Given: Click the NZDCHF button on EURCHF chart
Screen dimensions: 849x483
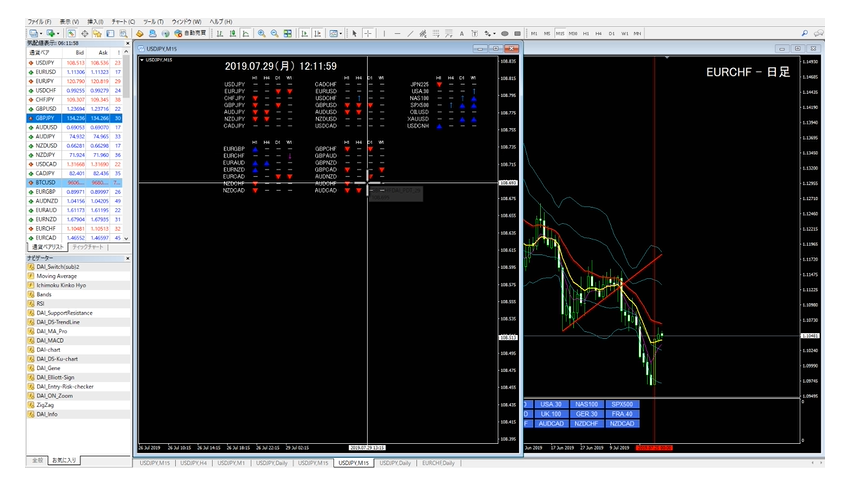Looking at the screenshot, I should click(x=586, y=423).
